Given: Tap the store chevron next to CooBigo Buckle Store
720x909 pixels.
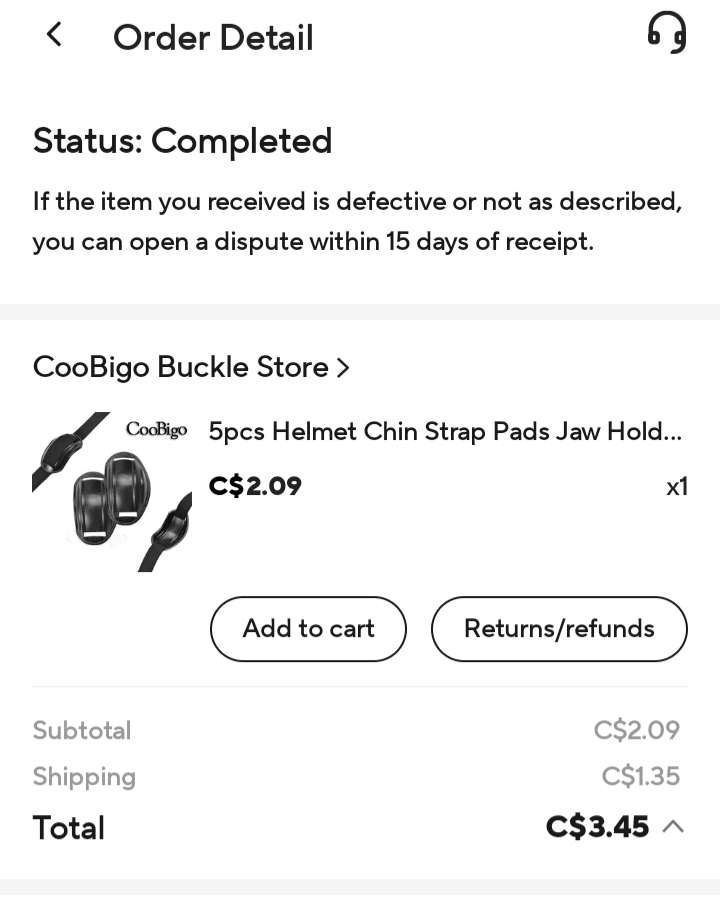Looking at the screenshot, I should click(x=343, y=367).
